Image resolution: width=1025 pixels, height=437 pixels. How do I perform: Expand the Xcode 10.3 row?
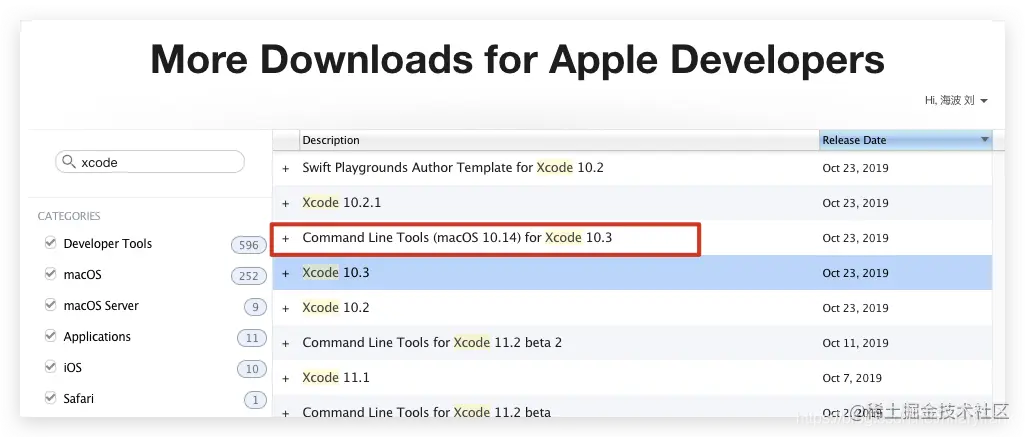click(x=286, y=273)
